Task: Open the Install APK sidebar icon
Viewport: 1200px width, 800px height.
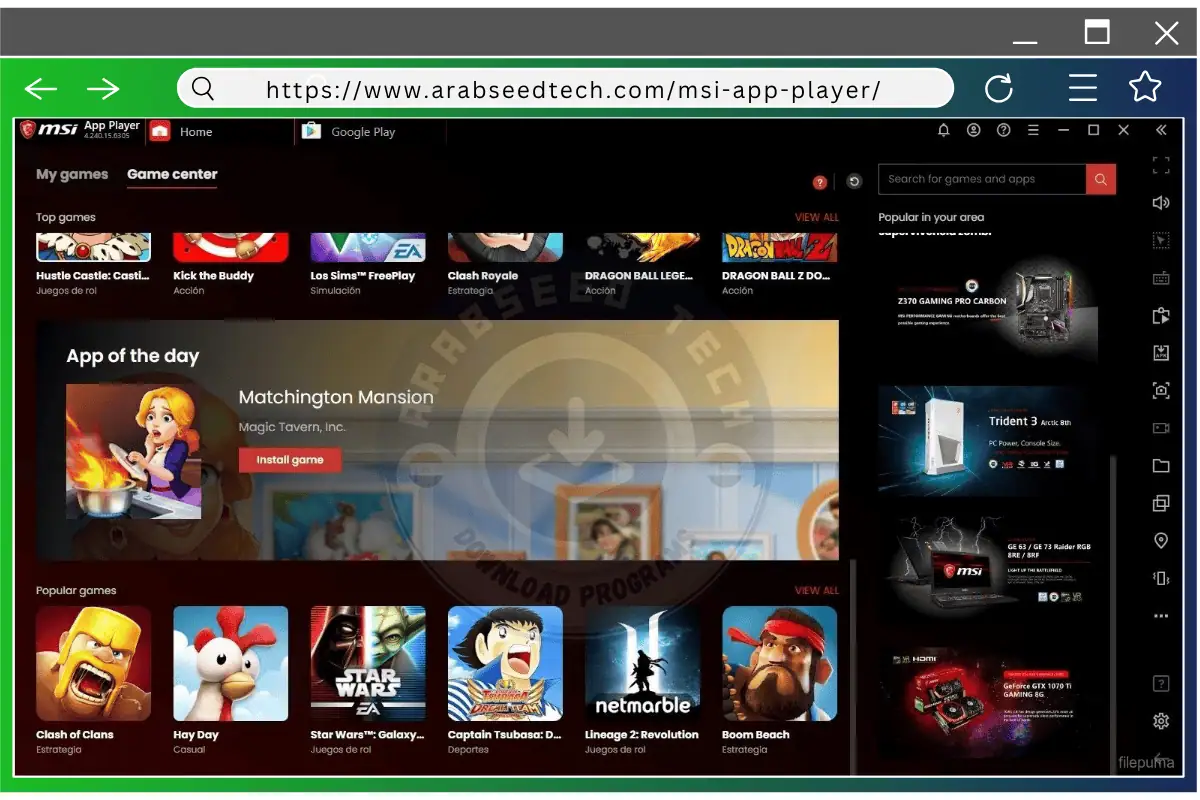Action: pyautogui.click(x=1161, y=352)
